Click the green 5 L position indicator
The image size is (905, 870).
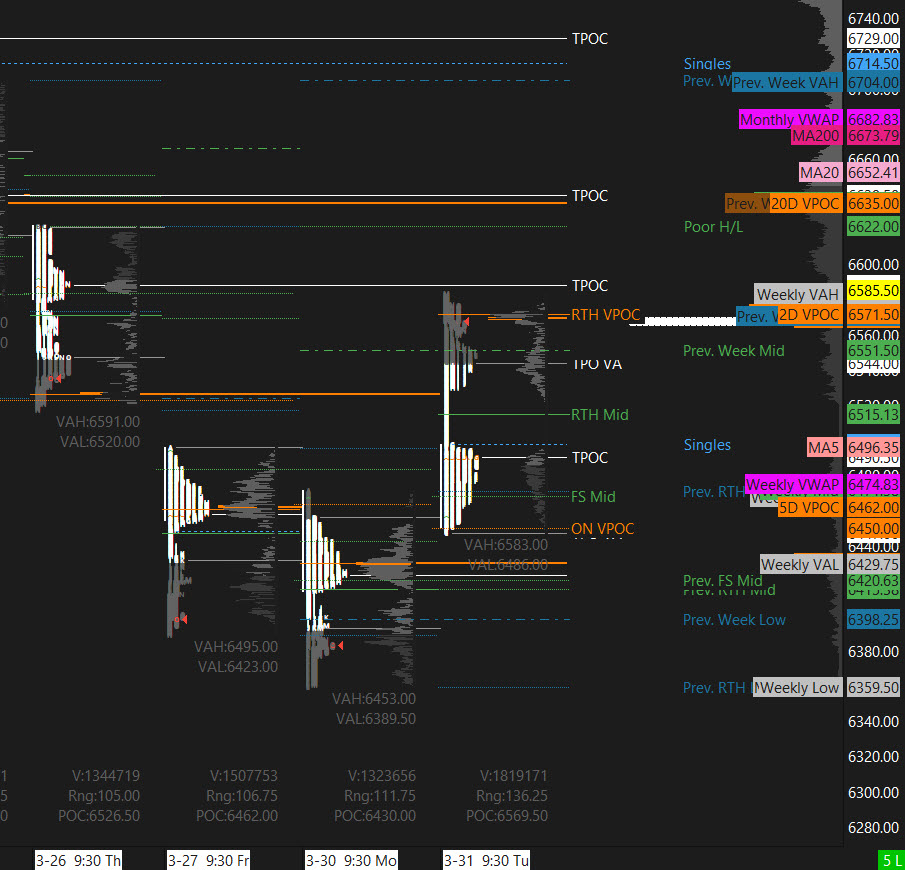pos(888,860)
